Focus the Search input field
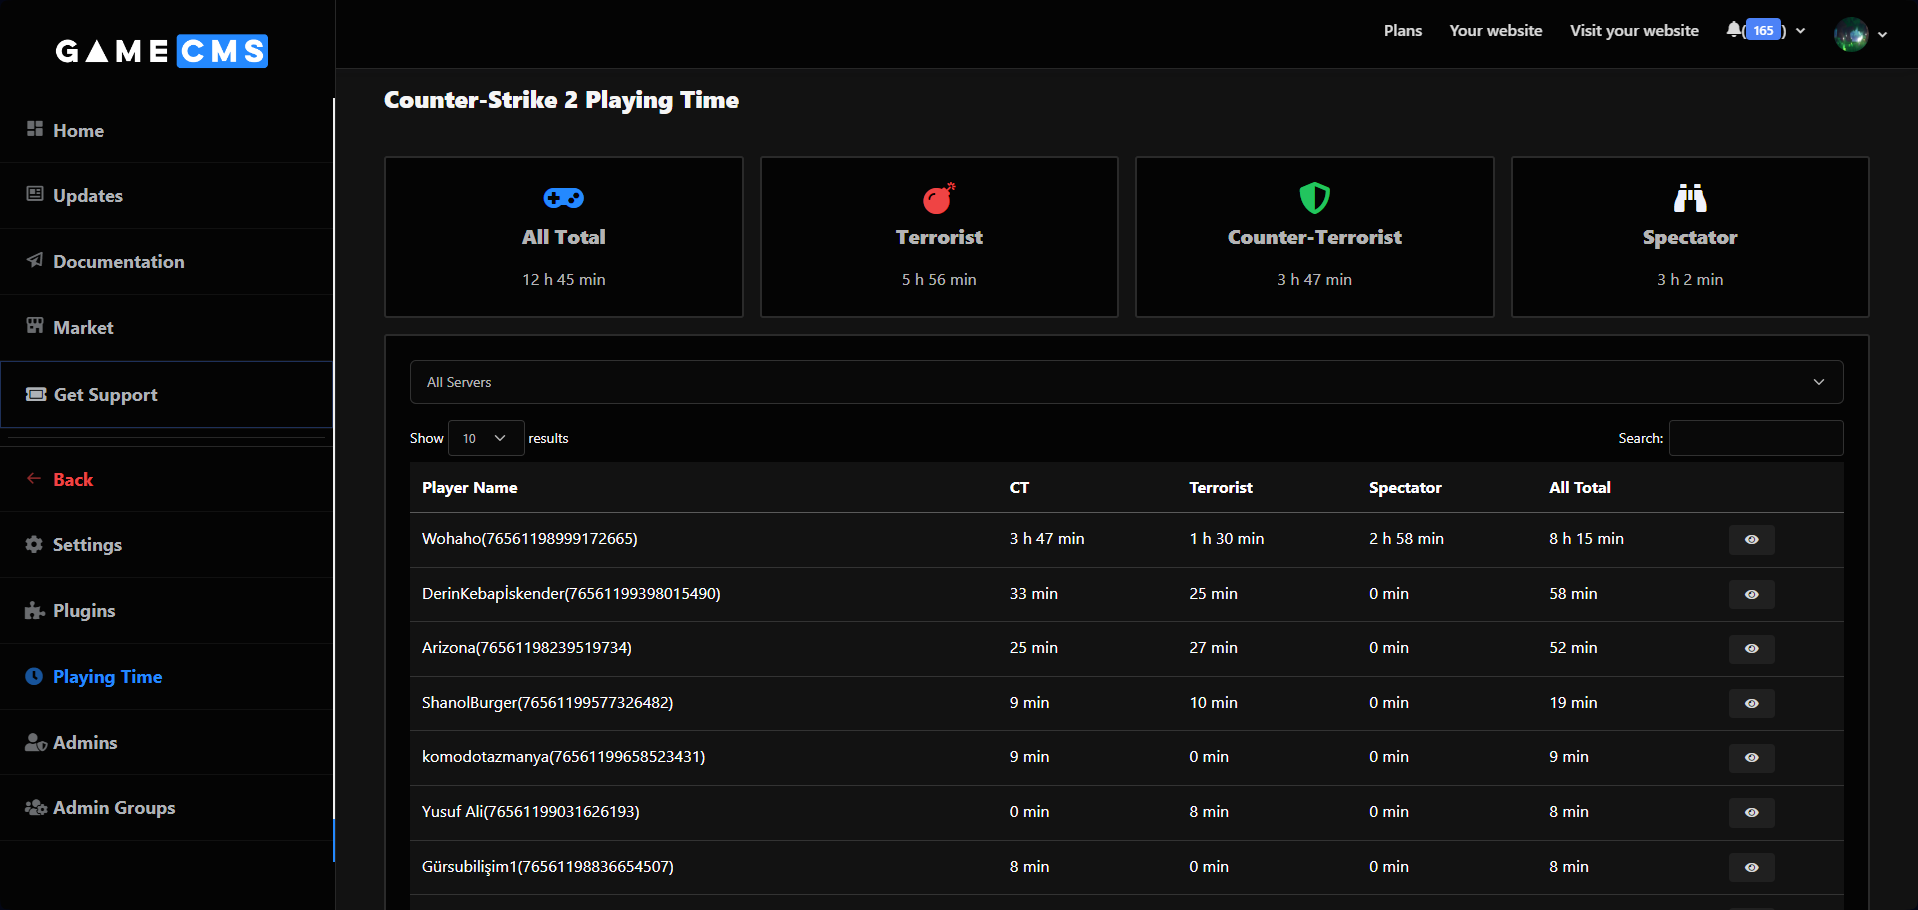This screenshot has width=1918, height=910. pyautogui.click(x=1756, y=438)
